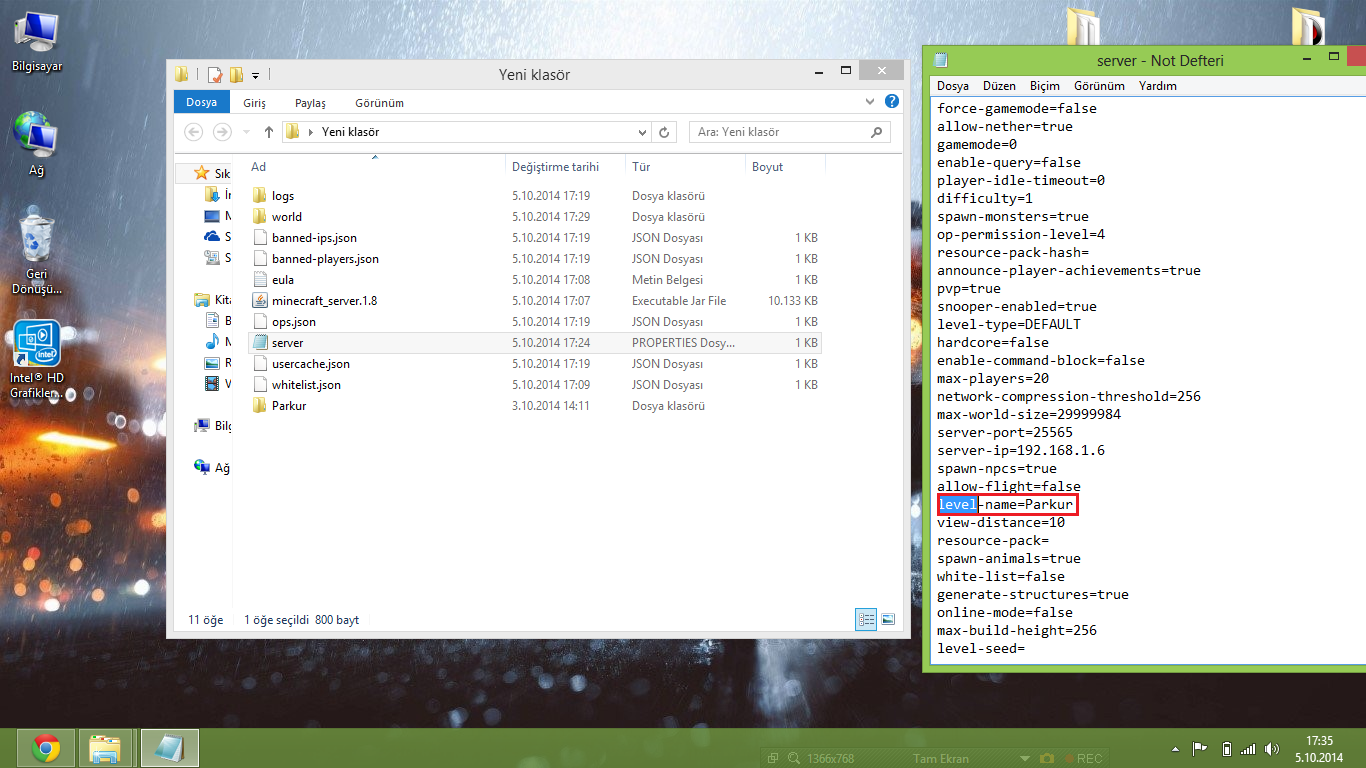
Task: Show hidden tray icons with the up arrow
Action: click(x=1176, y=748)
